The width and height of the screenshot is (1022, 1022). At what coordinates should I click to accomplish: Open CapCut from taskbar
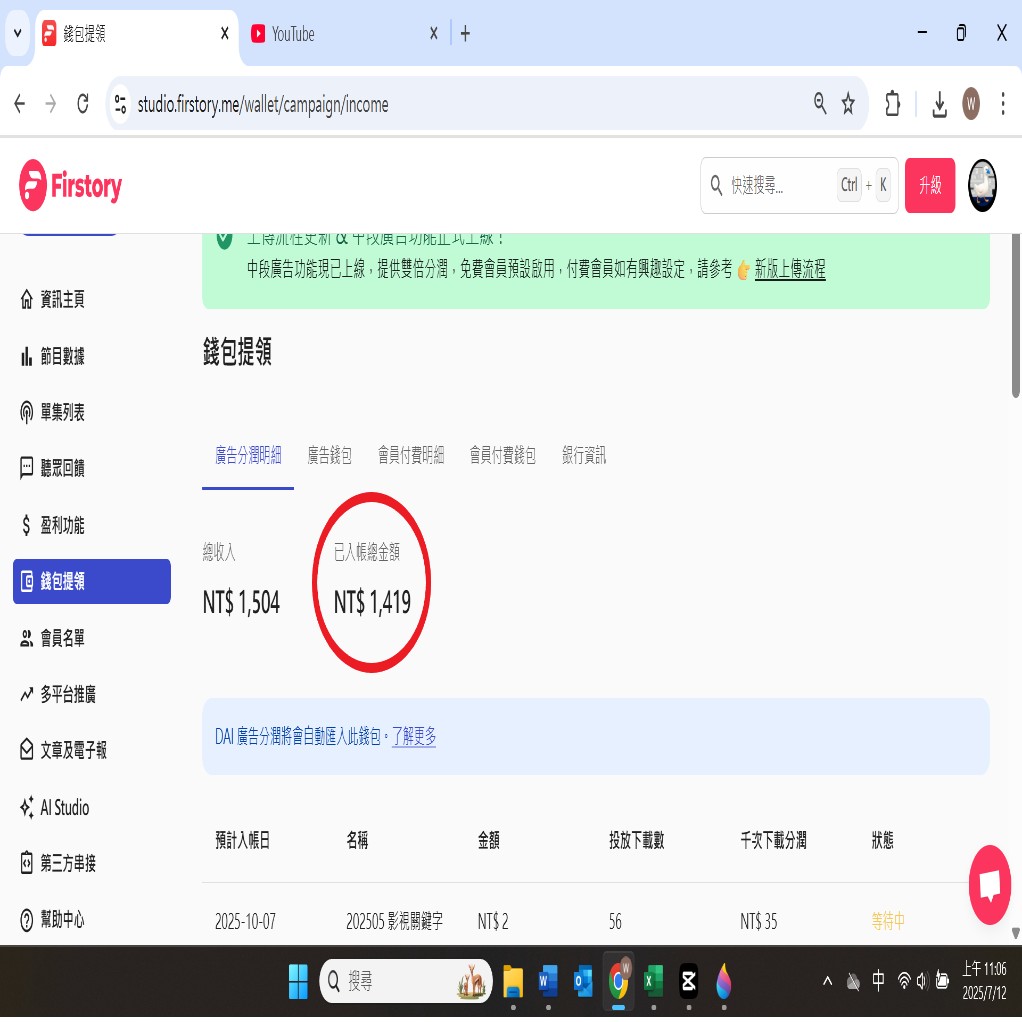click(689, 981)
